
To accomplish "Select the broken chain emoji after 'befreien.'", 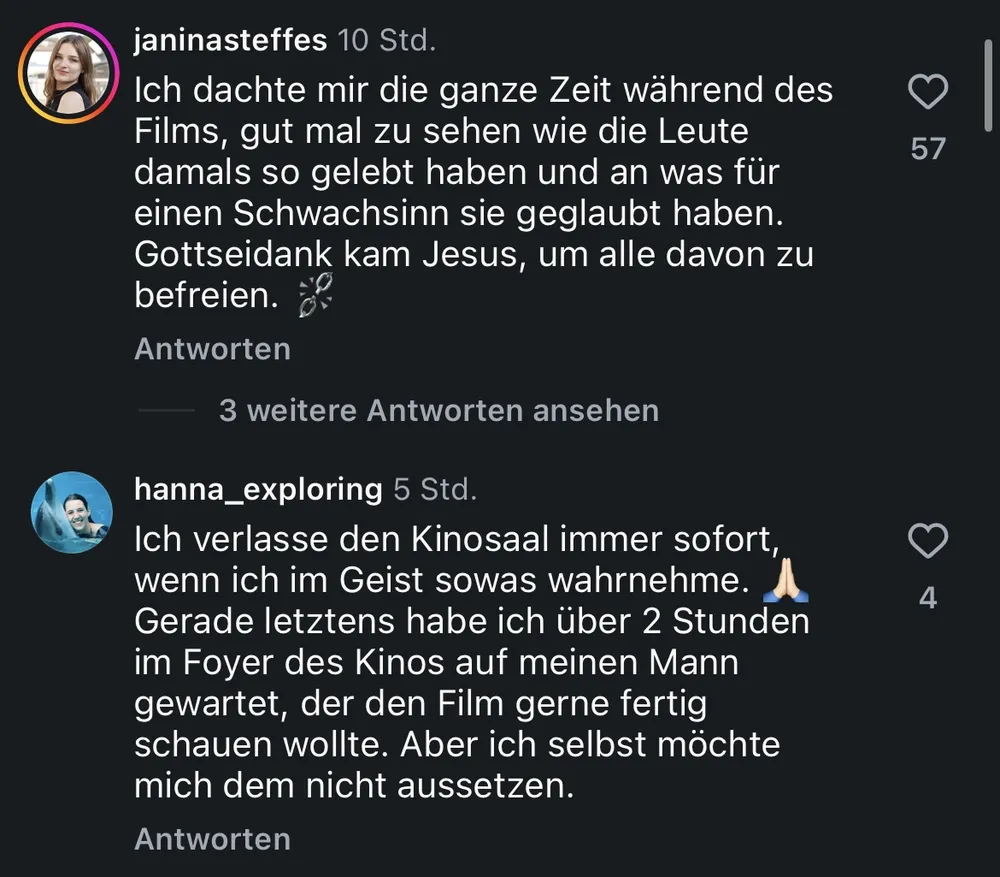I will click(x=316, y=295).
